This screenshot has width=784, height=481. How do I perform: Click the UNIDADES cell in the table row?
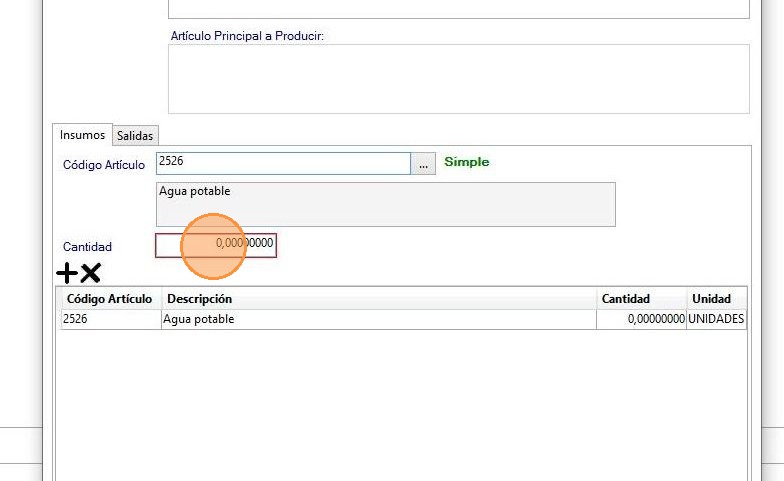coord(715,320)
